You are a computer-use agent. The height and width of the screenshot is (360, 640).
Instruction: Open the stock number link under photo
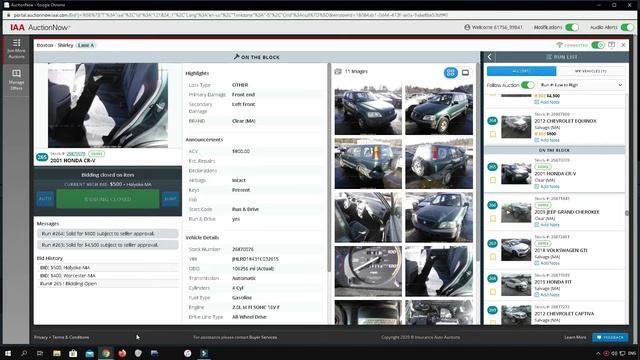pos(76,153)
